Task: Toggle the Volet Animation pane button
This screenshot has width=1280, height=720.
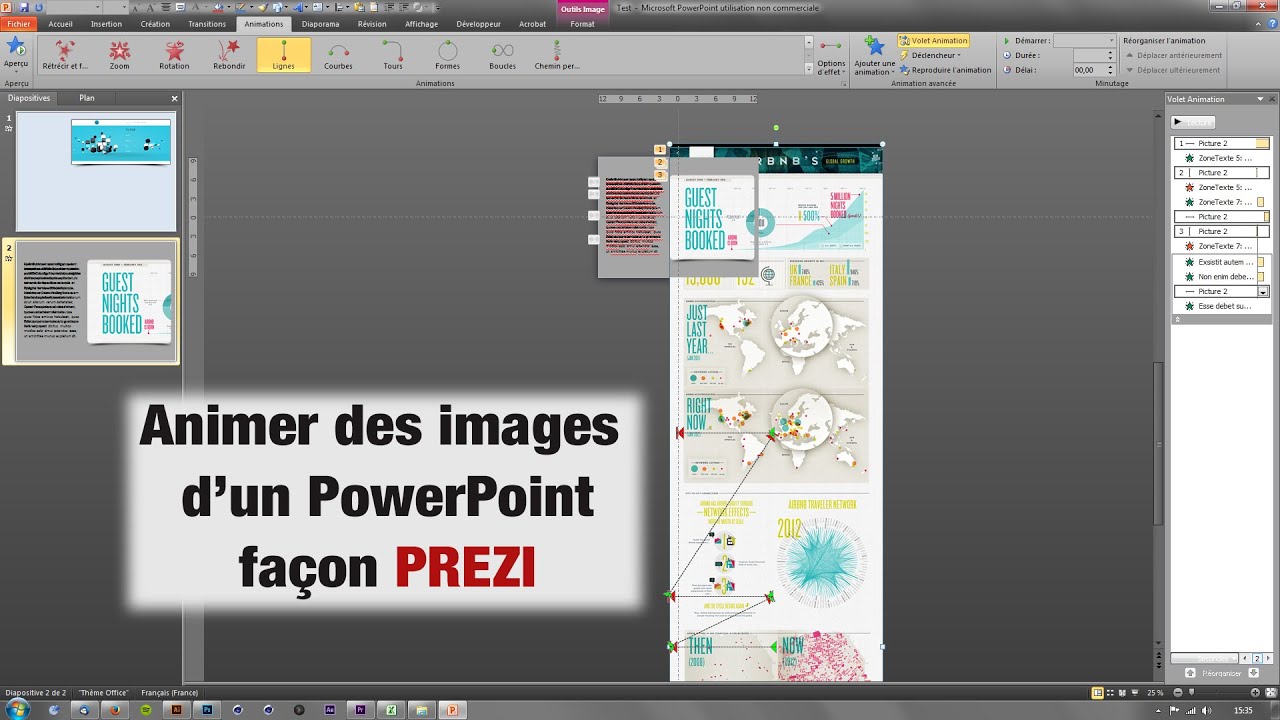Action: point(933,41)
